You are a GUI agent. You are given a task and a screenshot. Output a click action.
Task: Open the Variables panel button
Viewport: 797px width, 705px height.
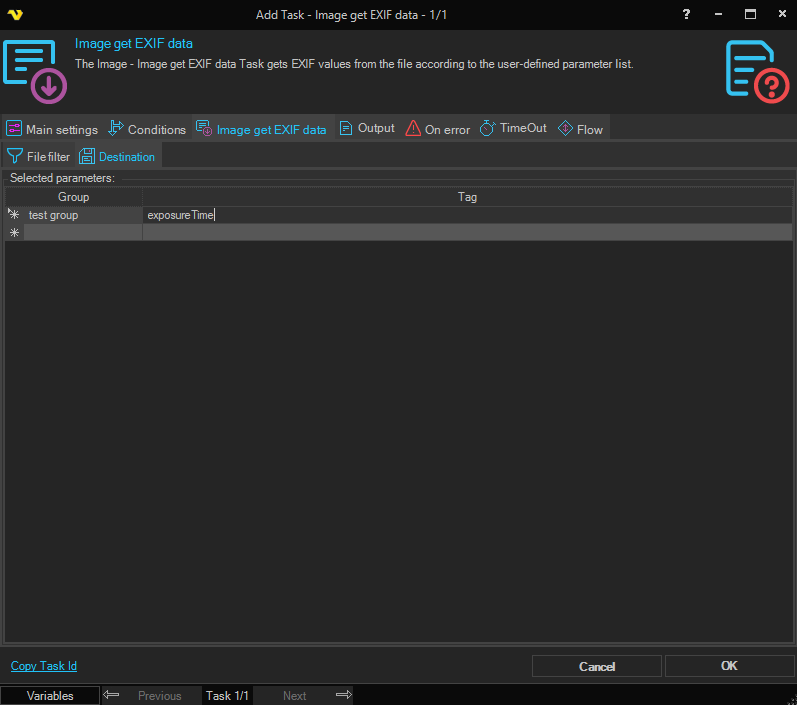(50, 696)
